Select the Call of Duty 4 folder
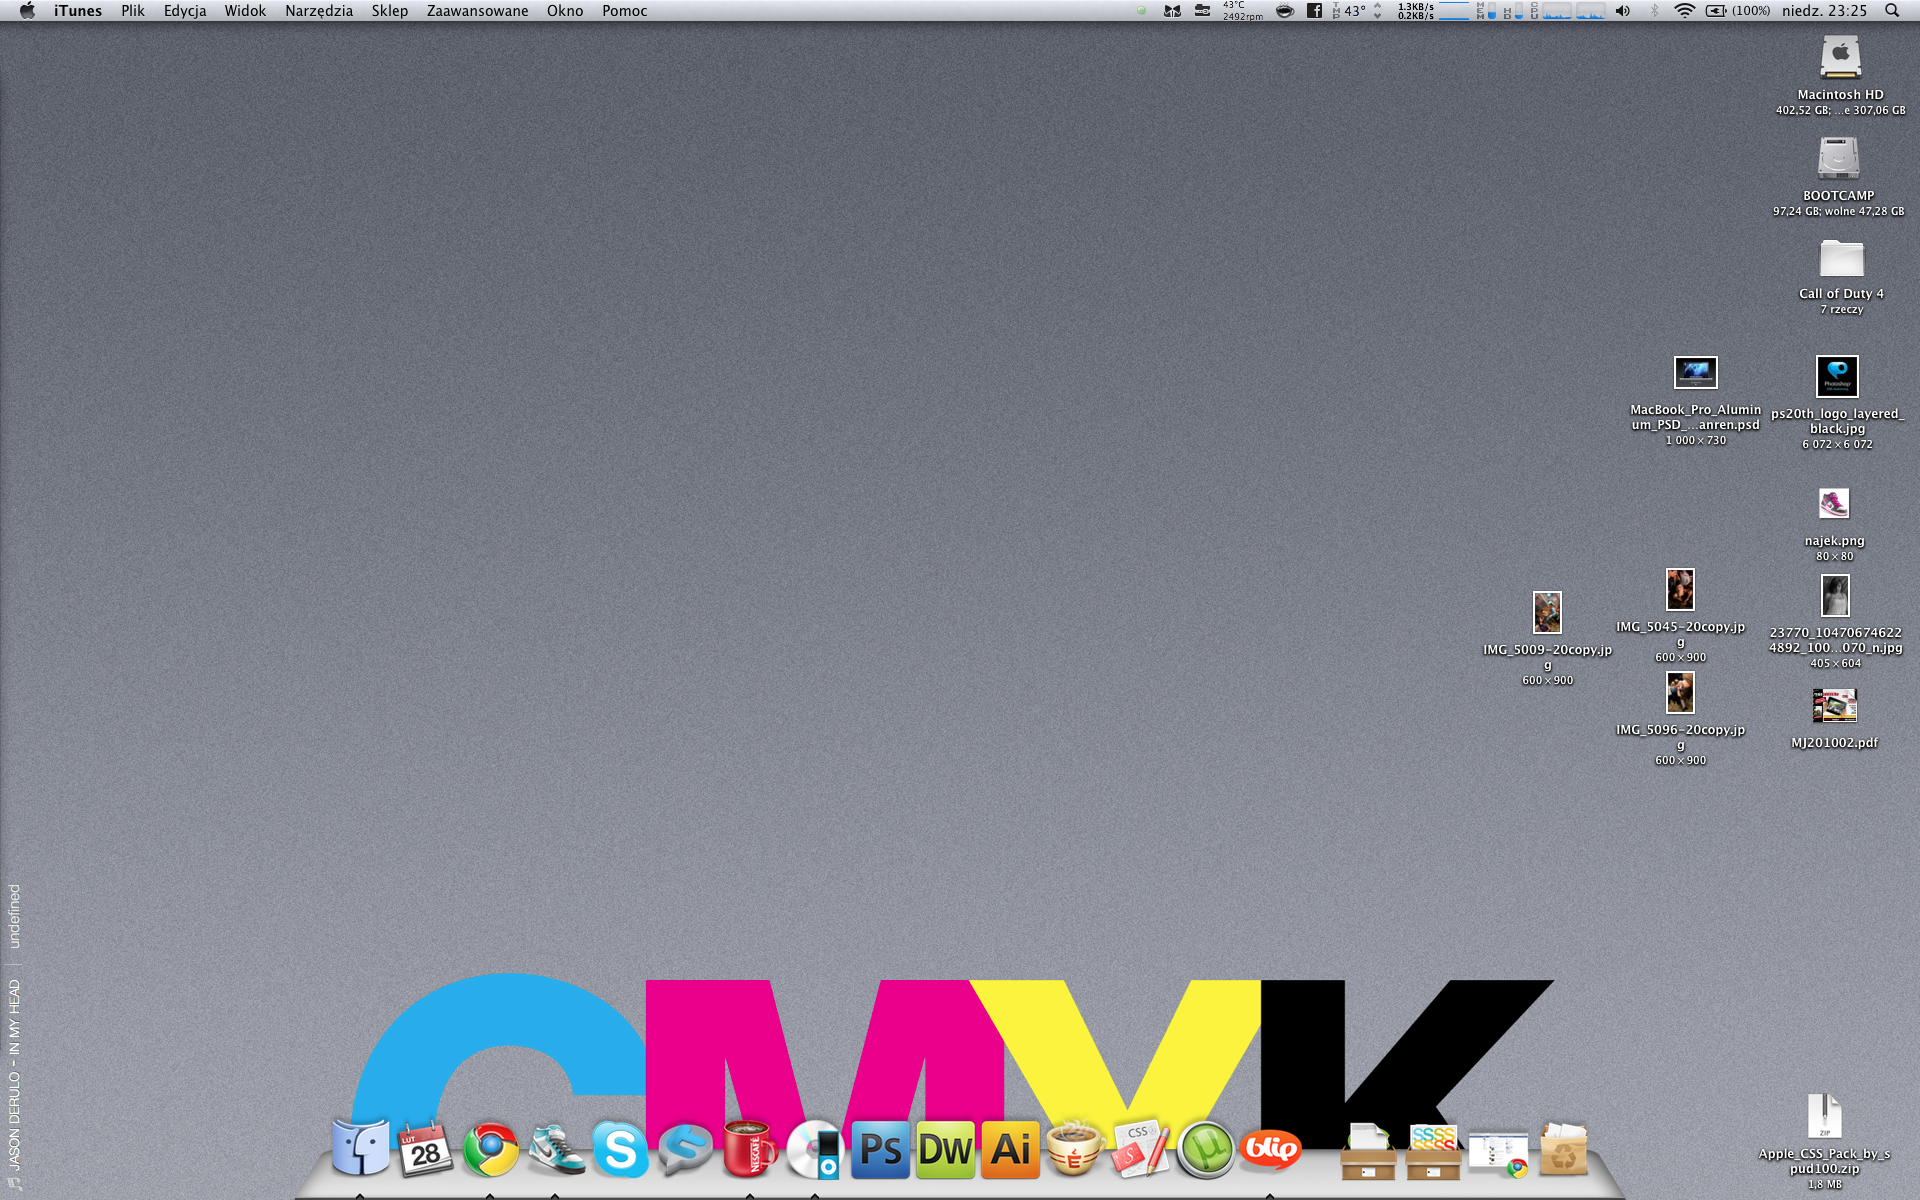Viewport: 1920px width, 1200px height. coord(1840,260)
